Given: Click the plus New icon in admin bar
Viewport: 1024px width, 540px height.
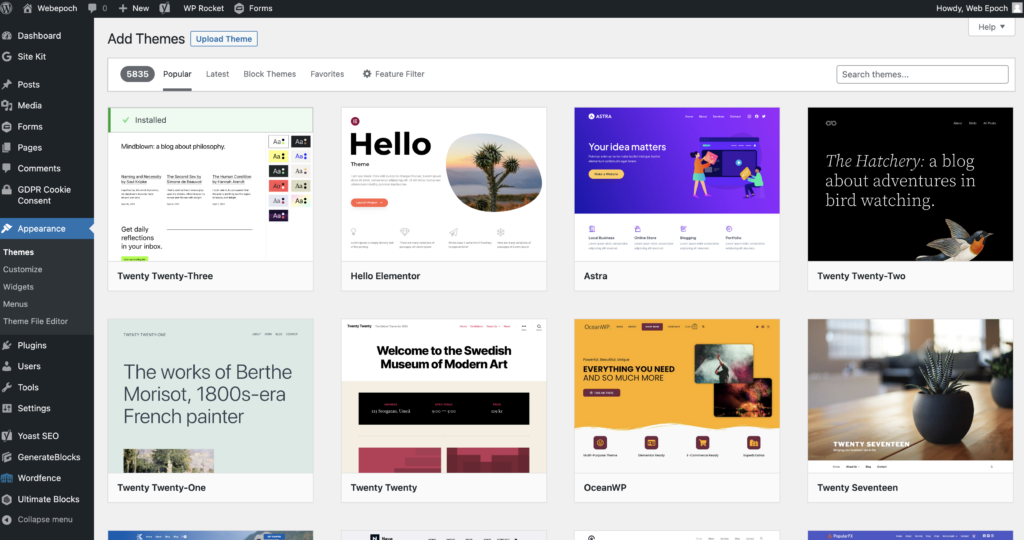Looking at the screenshot, I should [x=123, y=8].
